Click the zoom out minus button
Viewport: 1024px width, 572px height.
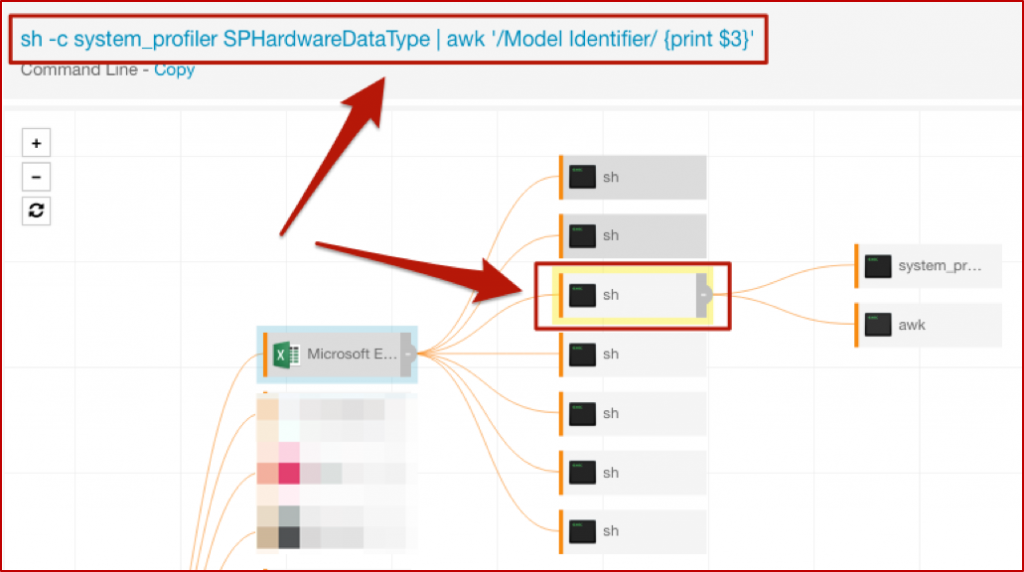[36, 177]
